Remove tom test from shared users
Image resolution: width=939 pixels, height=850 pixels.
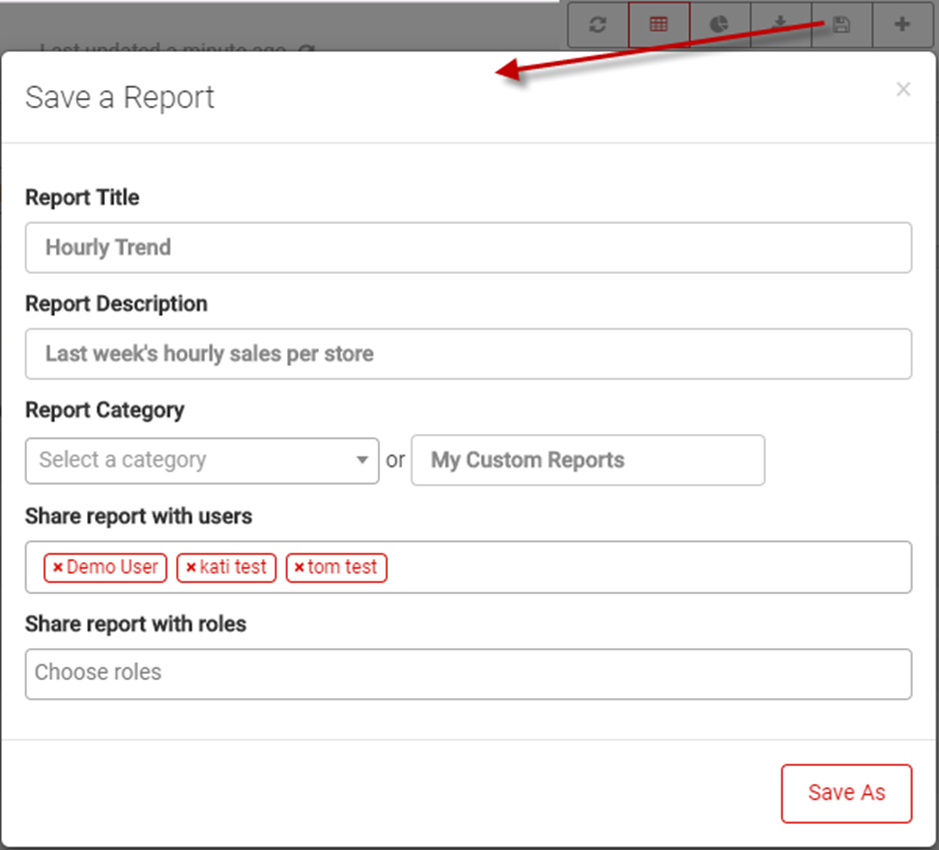tap(299, 568)
